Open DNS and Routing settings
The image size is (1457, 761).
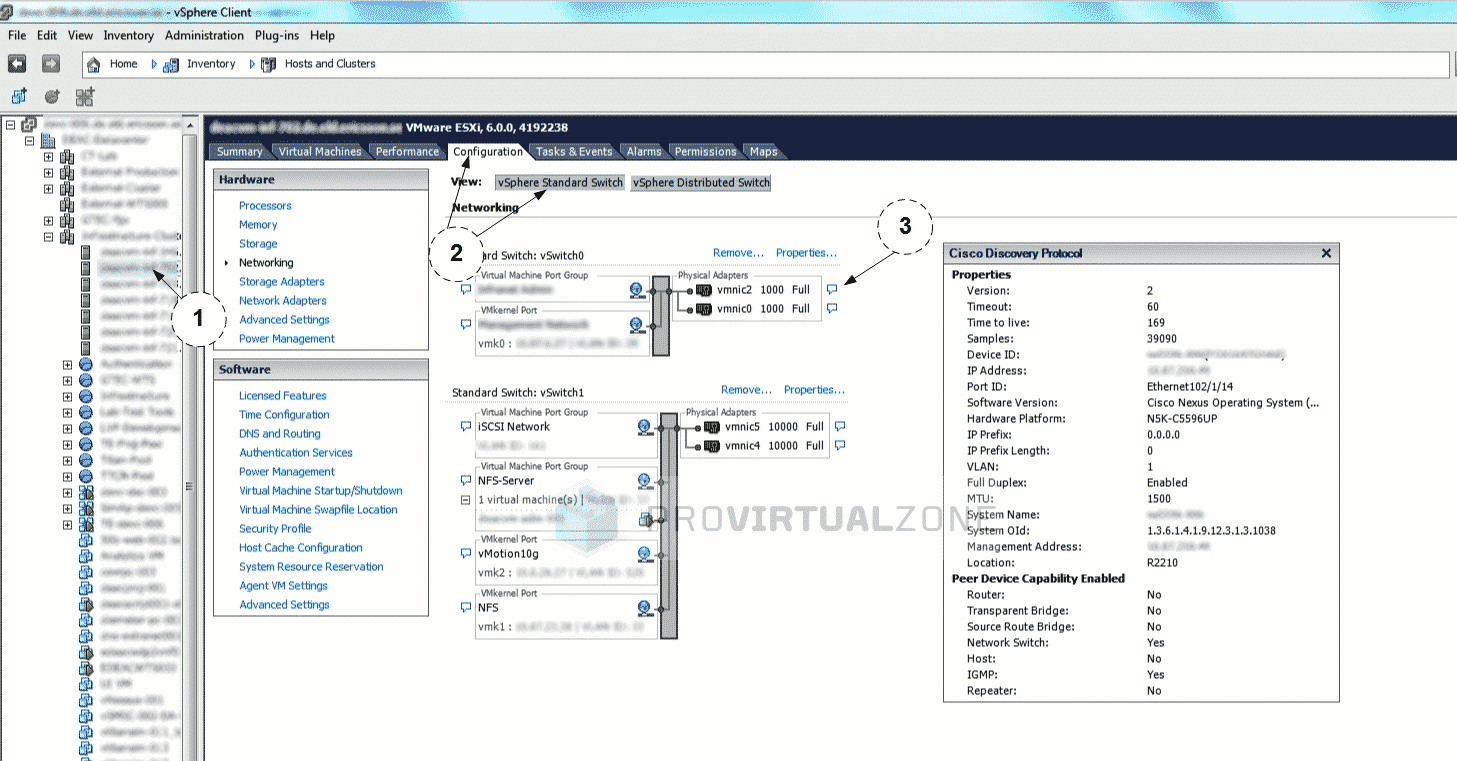tap(280, 434)
